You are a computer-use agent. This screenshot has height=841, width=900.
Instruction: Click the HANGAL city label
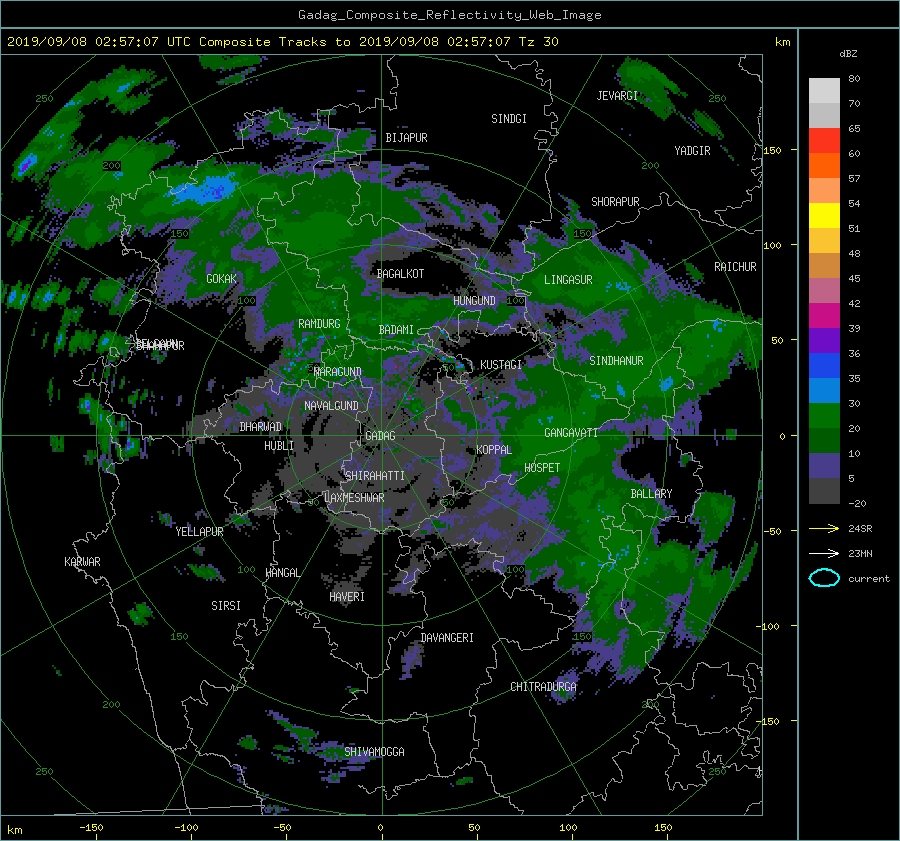(282, 573)
